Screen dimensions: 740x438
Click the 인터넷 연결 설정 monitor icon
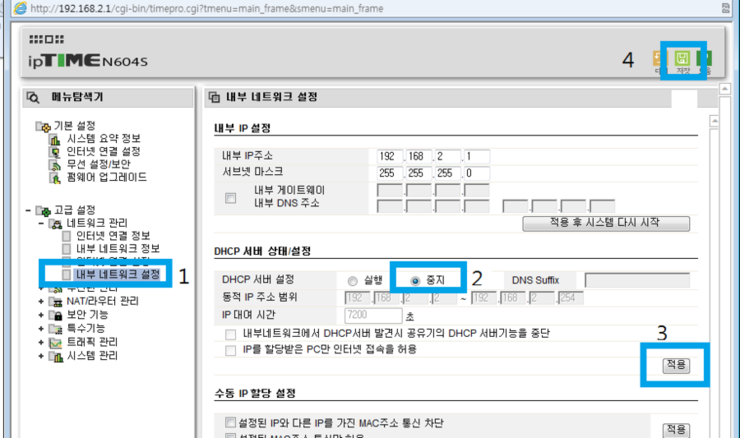coord(55,152)
